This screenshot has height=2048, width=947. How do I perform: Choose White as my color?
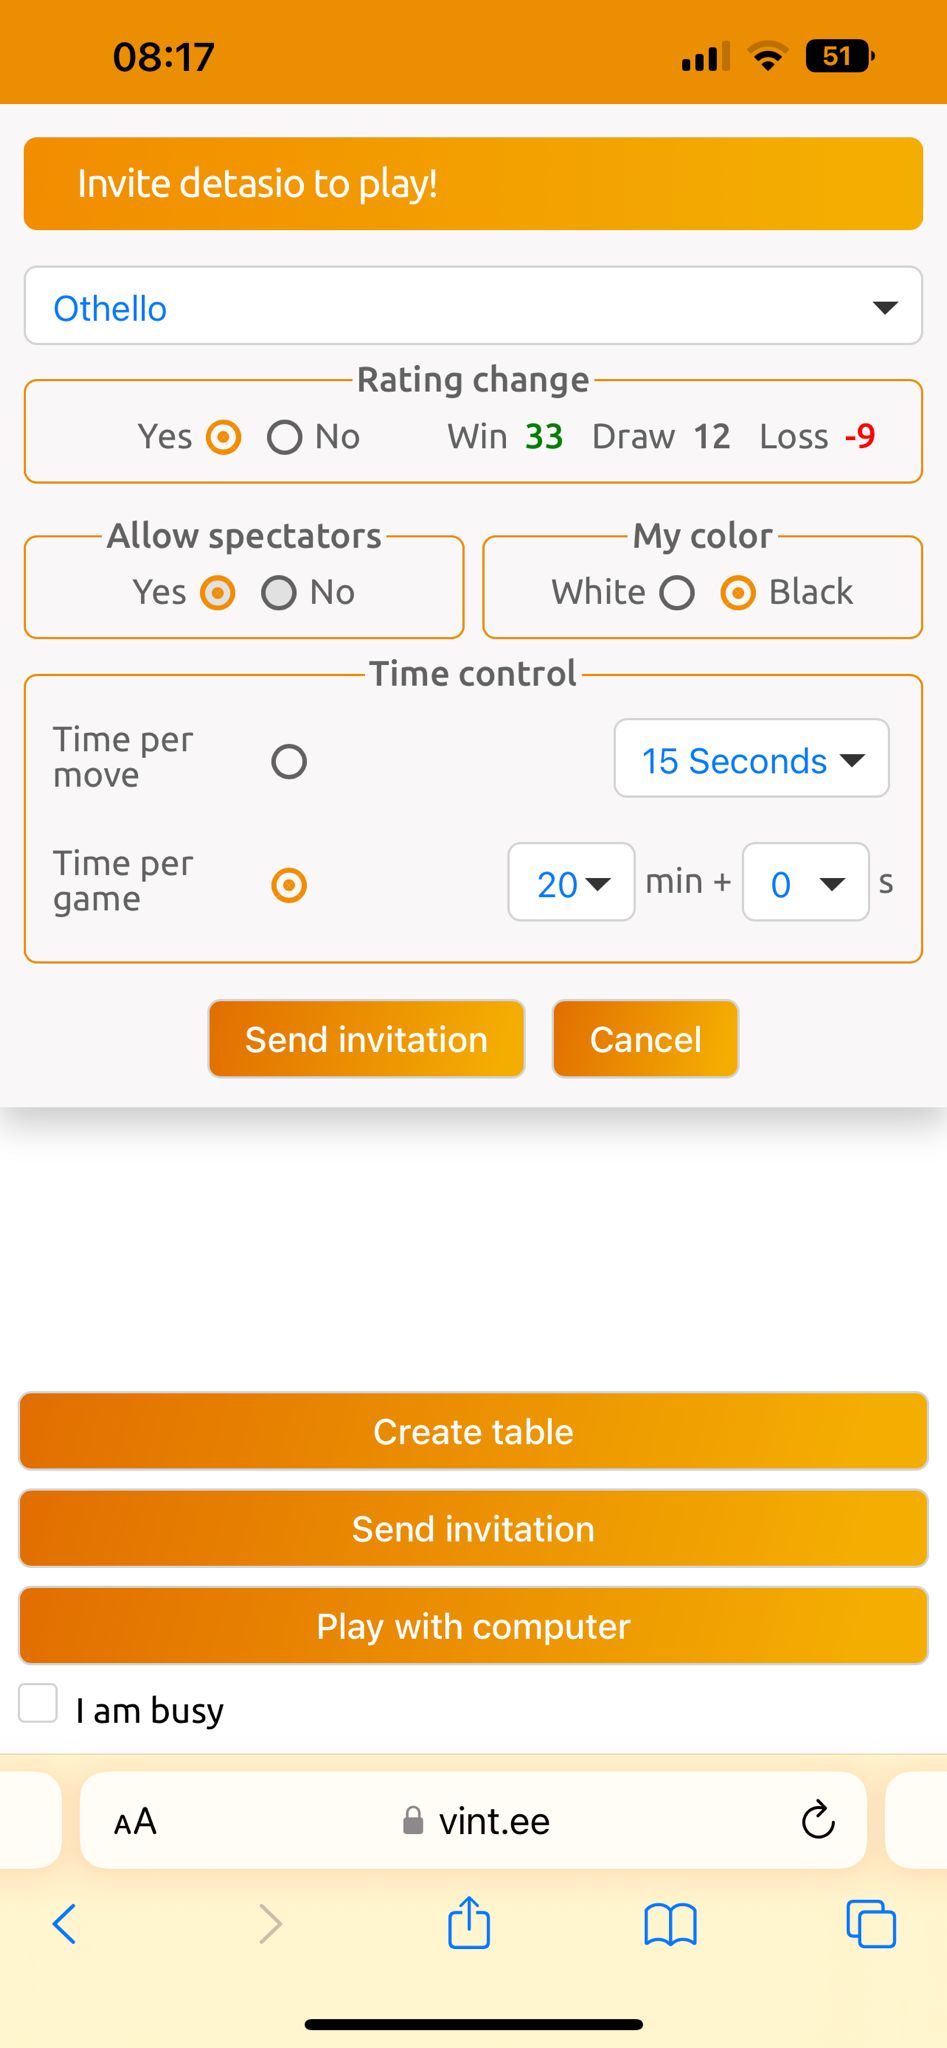tap(677, 593)
